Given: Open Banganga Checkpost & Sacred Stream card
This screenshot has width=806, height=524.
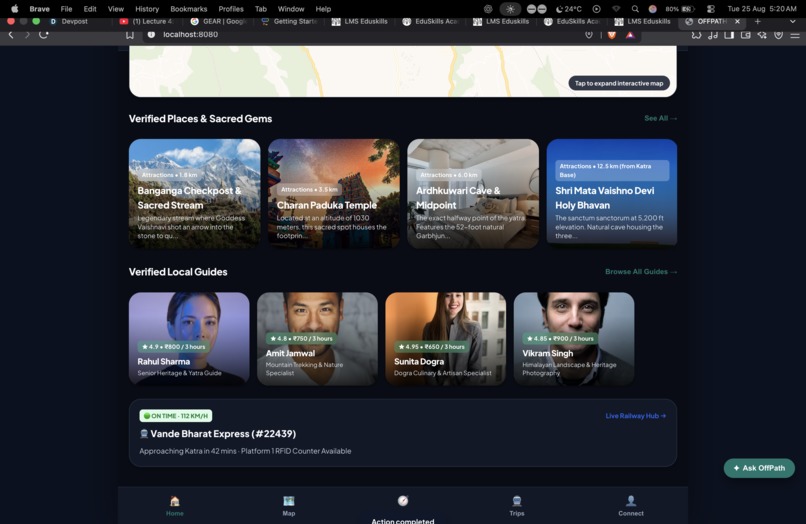Looking at the screenshot, I should point(194,193).
